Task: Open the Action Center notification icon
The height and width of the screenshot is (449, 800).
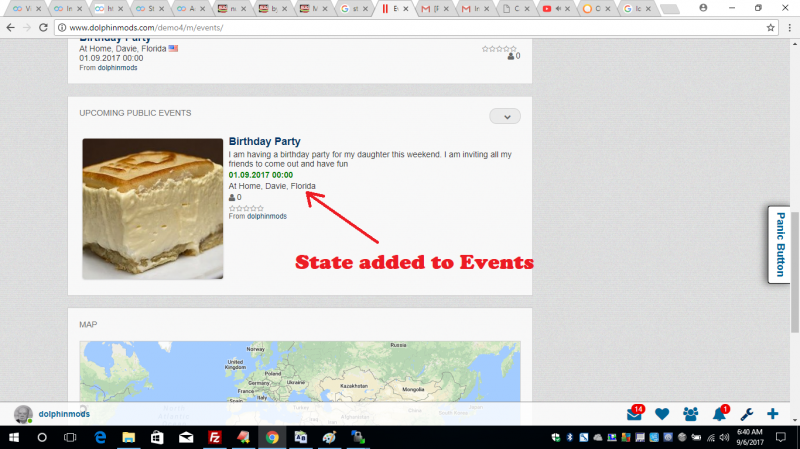Action: [781, 437]
